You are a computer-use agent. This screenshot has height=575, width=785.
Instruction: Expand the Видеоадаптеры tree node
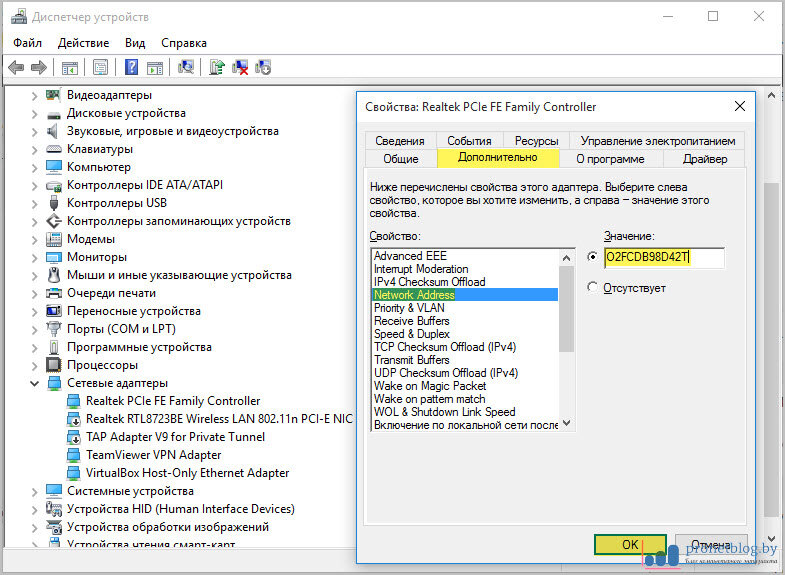34,96
